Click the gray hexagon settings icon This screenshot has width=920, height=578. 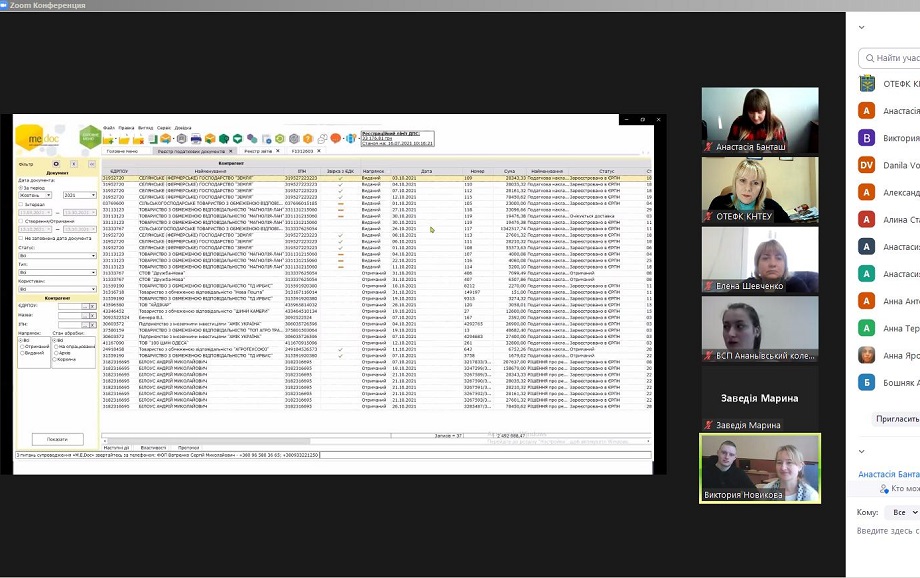294,139
